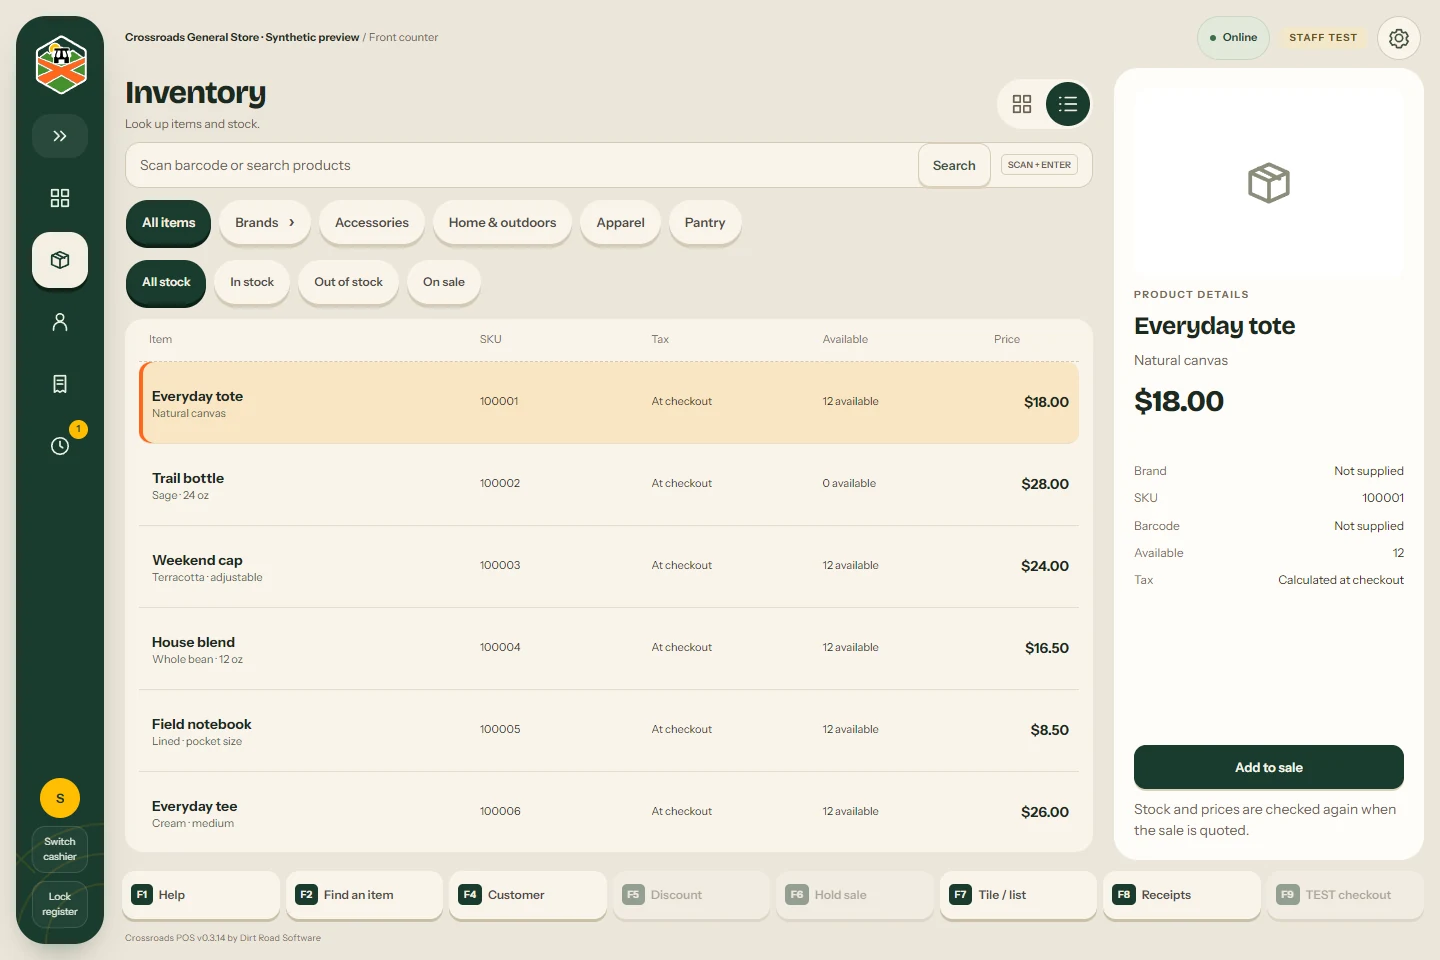Image resolution: width=1440 pixels, height=960 pixels.
Task: Show only Out of stock items
Action: tap(349, 282)
